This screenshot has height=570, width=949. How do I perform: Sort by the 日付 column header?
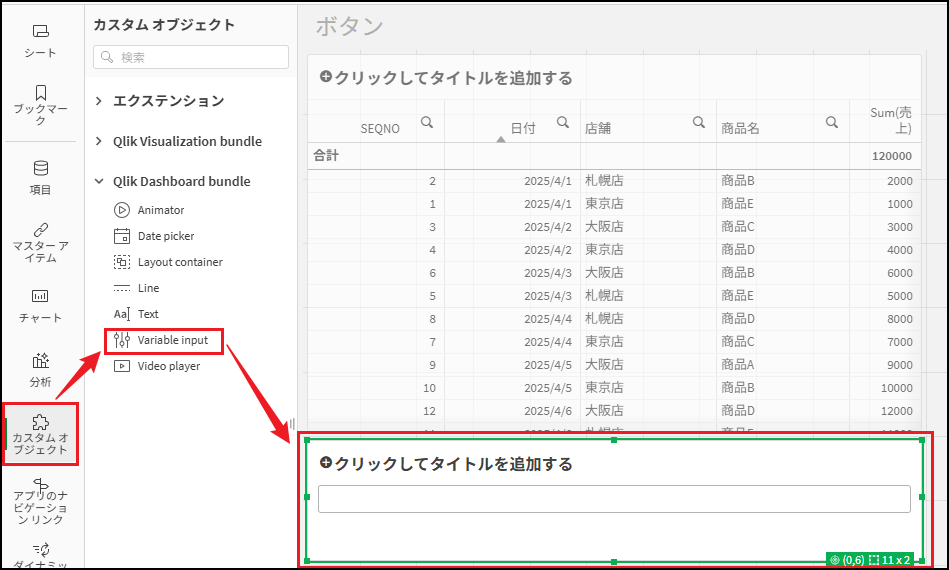[523, 128]
